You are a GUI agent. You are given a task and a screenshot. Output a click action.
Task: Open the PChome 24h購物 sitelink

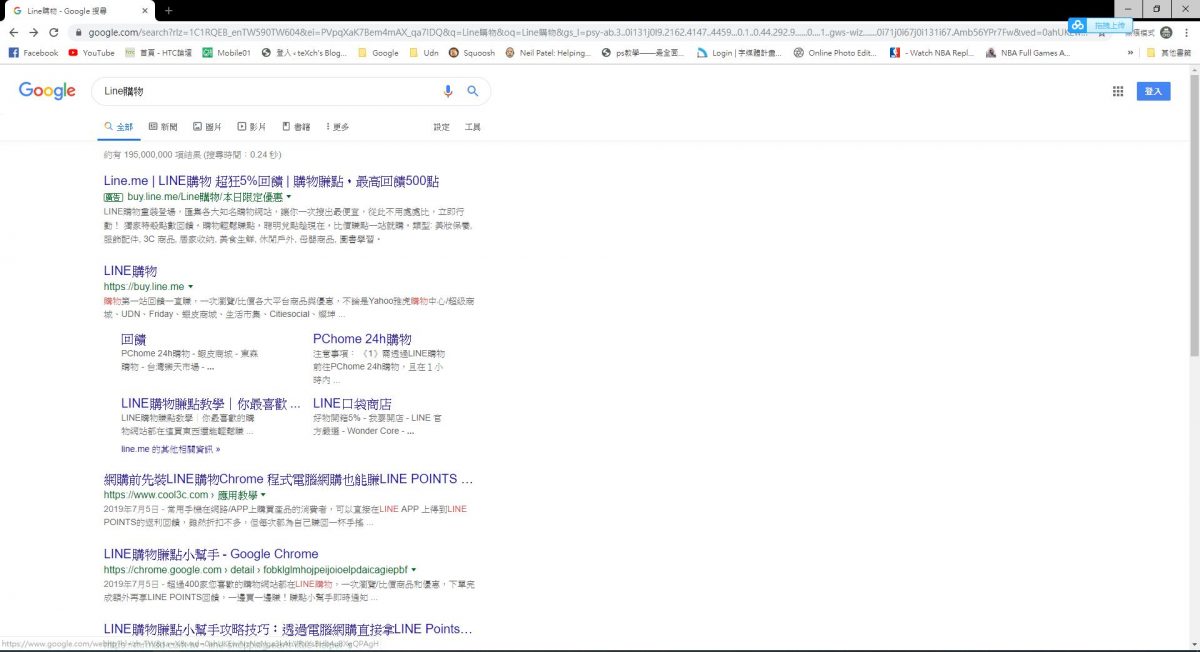(x=362, y=339)
